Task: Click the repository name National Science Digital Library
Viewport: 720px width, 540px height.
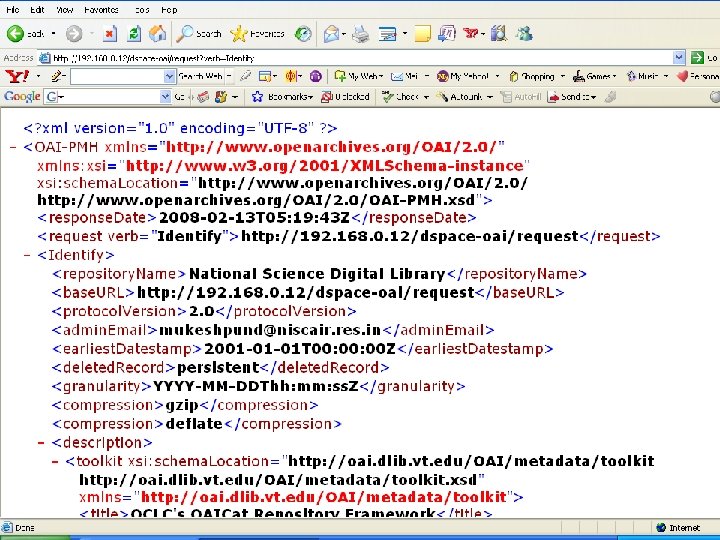Action: click(x=317, y=274)
